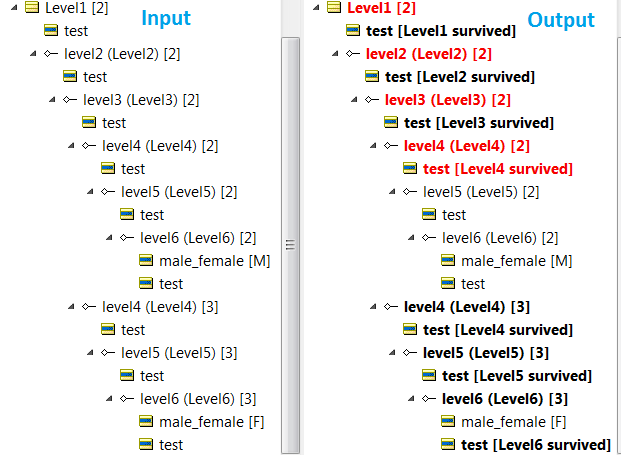Click group icon of level4 (Level4) [3] in Input

[x=89, y=307]
